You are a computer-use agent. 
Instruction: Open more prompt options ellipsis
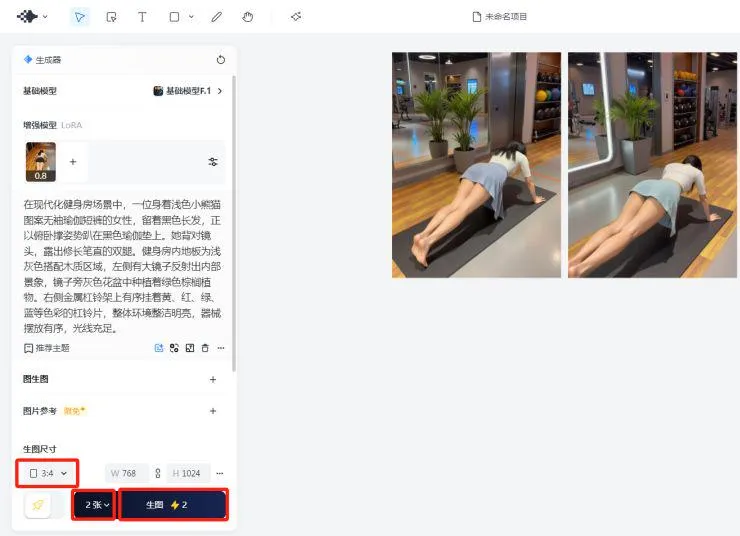pyautogui.click(x=221, y=348)
